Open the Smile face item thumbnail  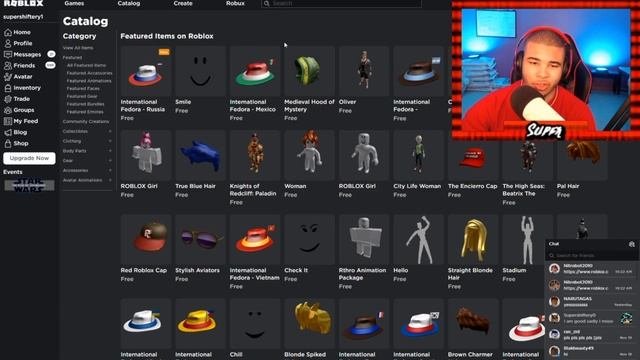coord(200,71)
